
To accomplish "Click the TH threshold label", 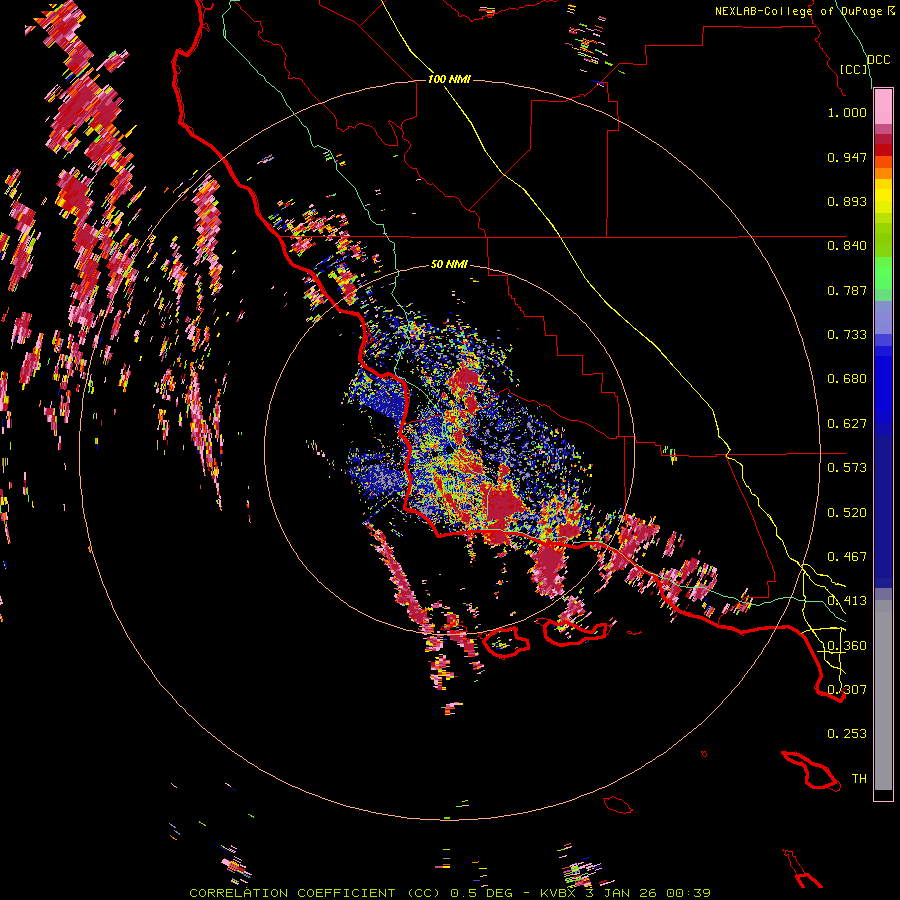I will [859, 779].
